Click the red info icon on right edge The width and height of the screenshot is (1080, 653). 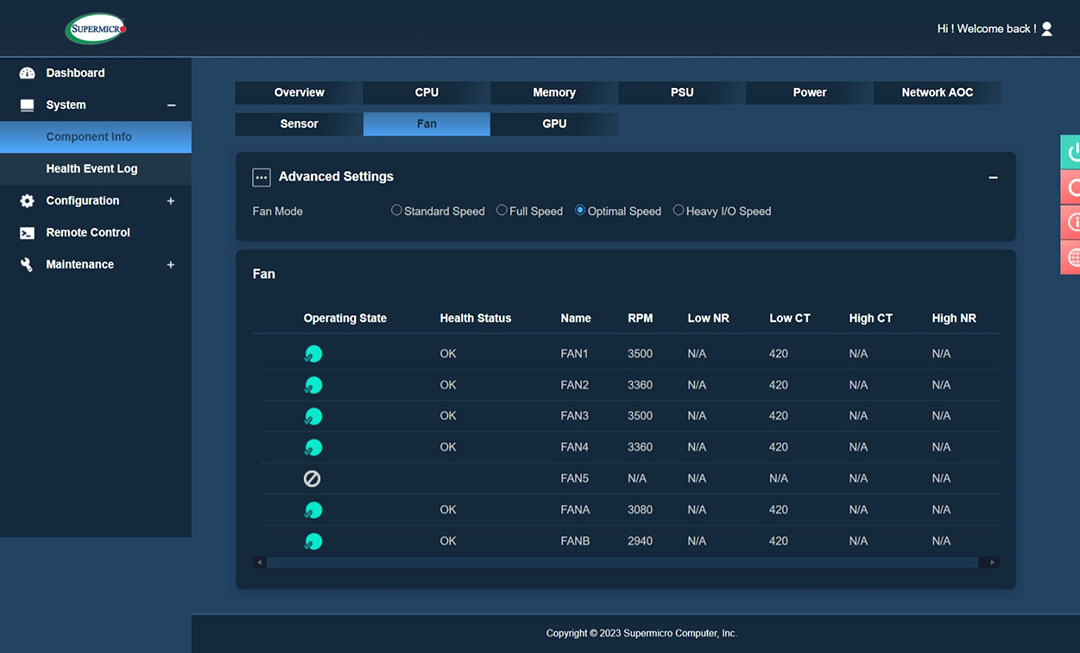[1070, 222]
